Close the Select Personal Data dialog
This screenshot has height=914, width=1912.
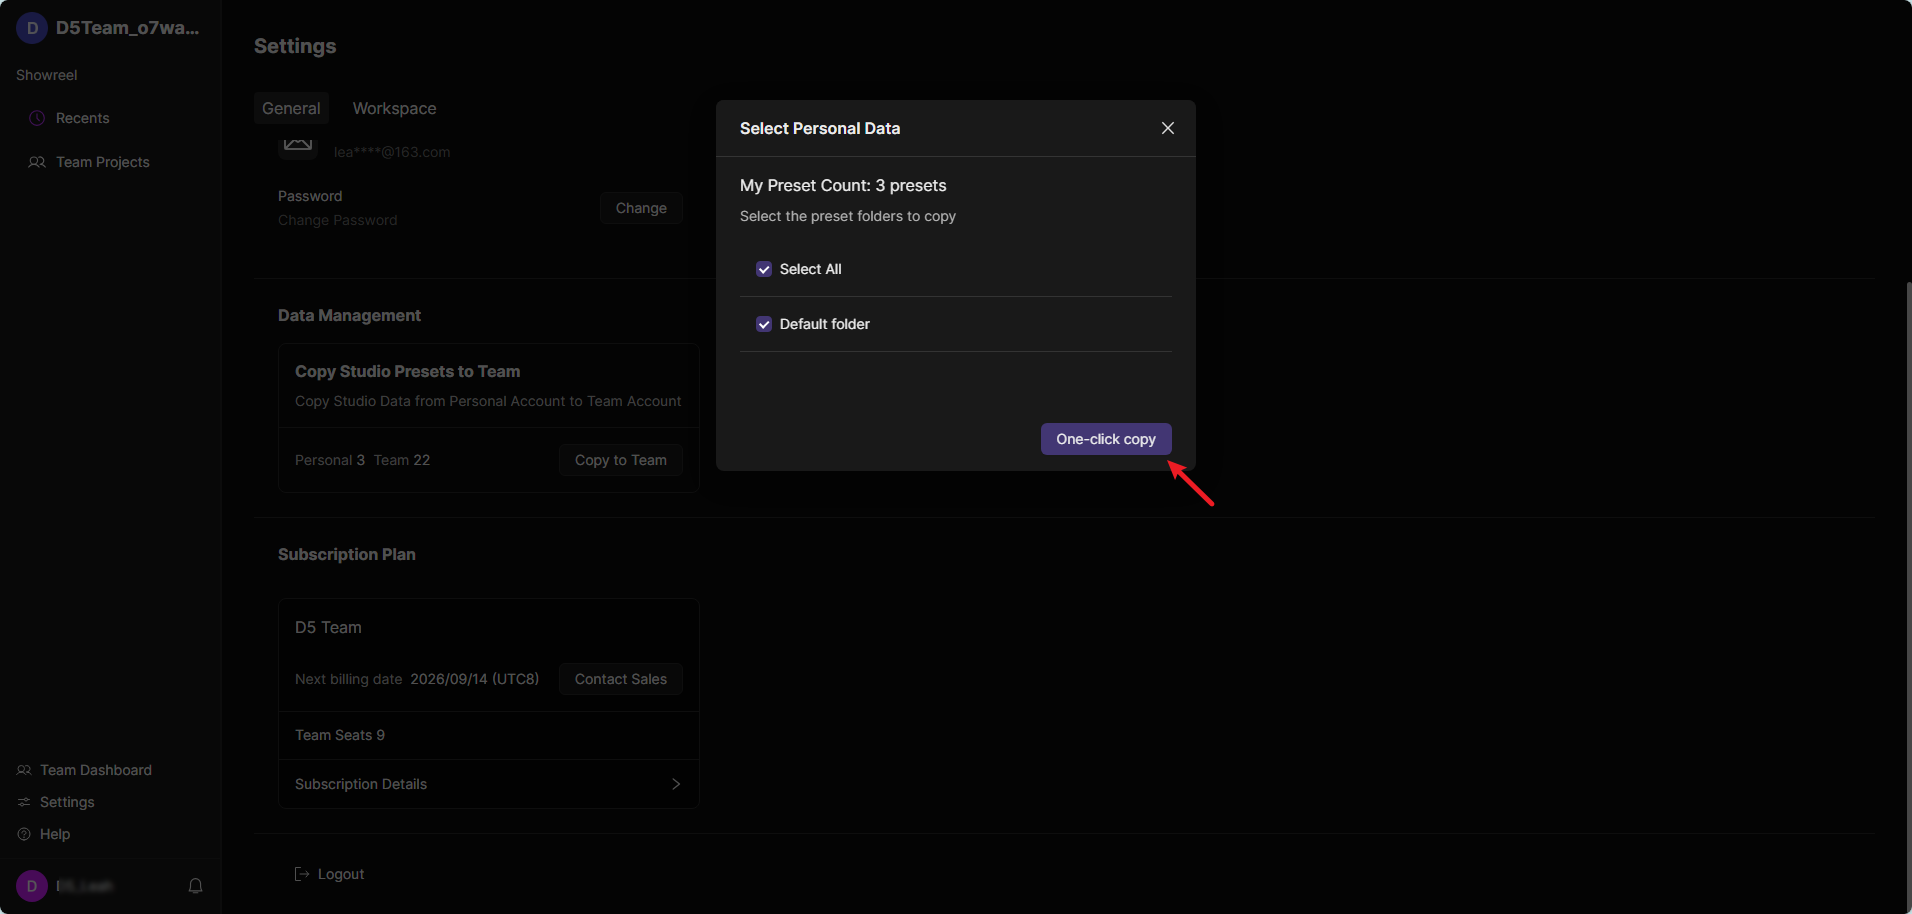1167,128
